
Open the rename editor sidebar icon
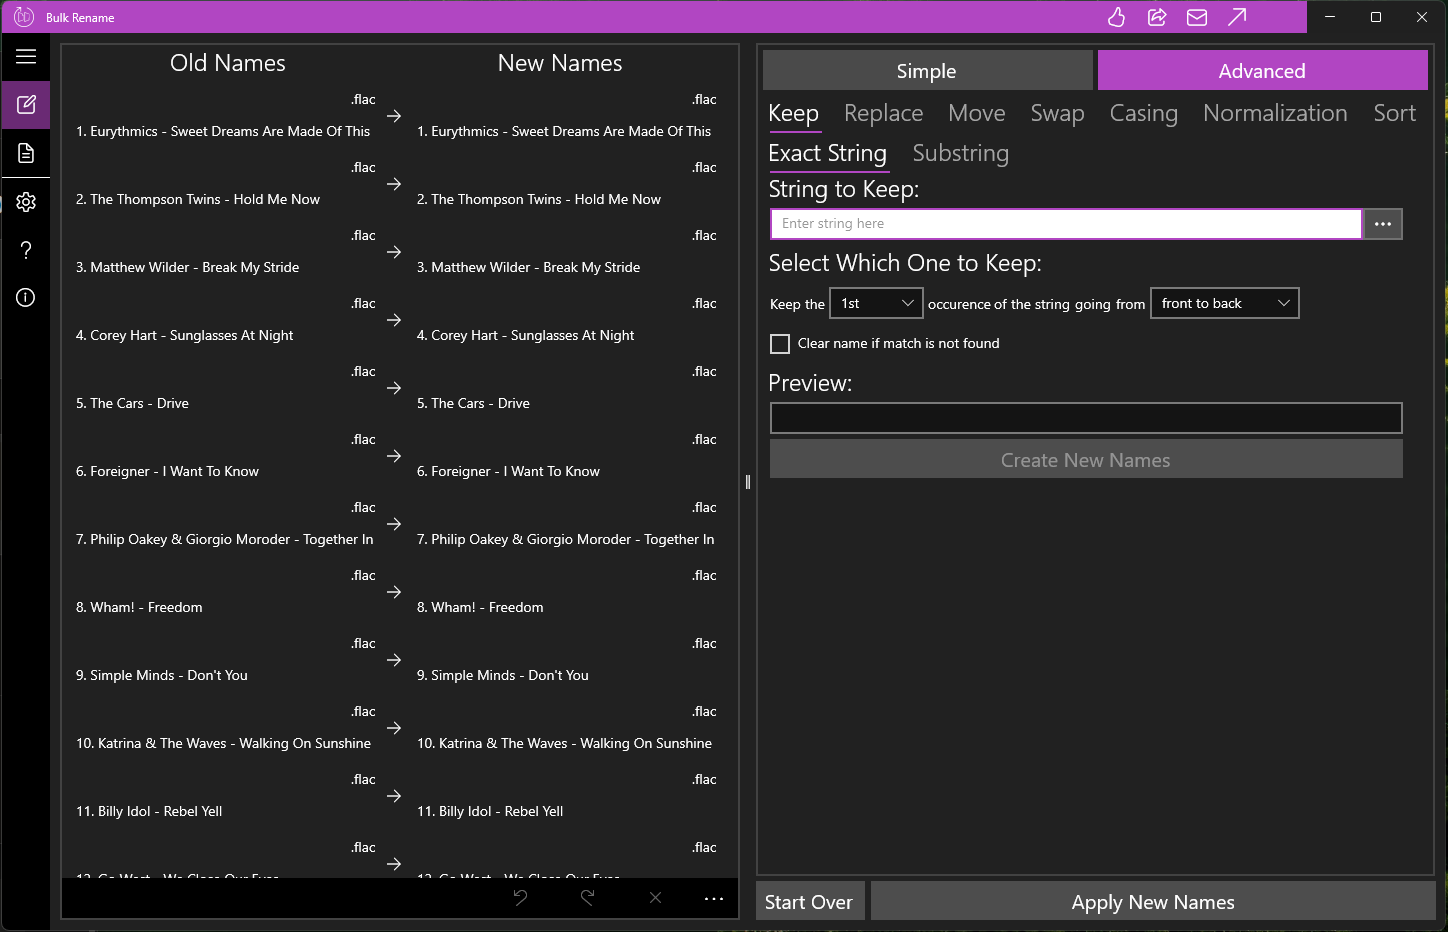click(x=26, y=105)
